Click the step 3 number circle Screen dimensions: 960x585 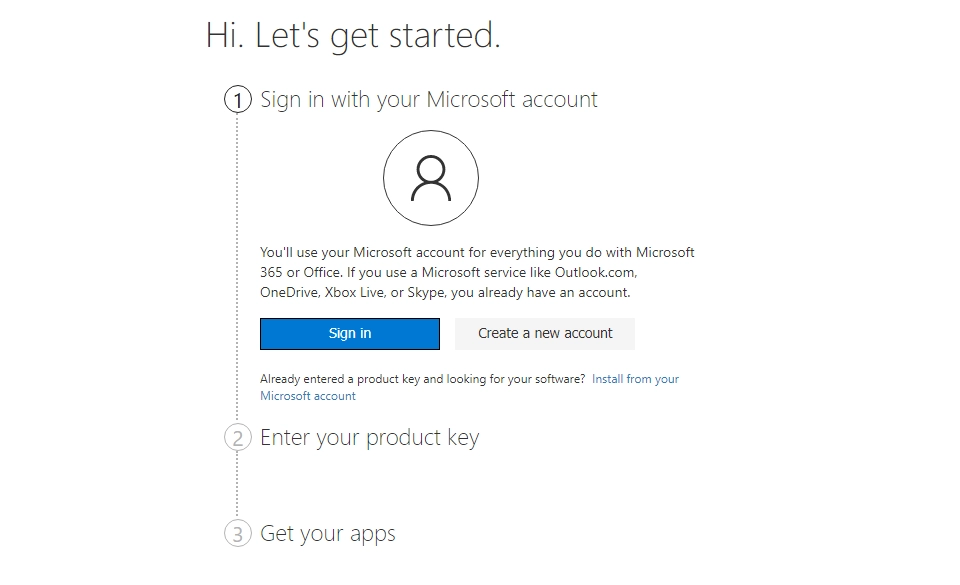coord(237,534)
